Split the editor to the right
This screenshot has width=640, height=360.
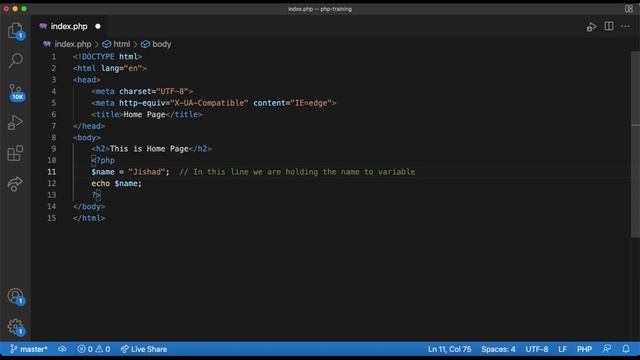click(x=609, y=26)
